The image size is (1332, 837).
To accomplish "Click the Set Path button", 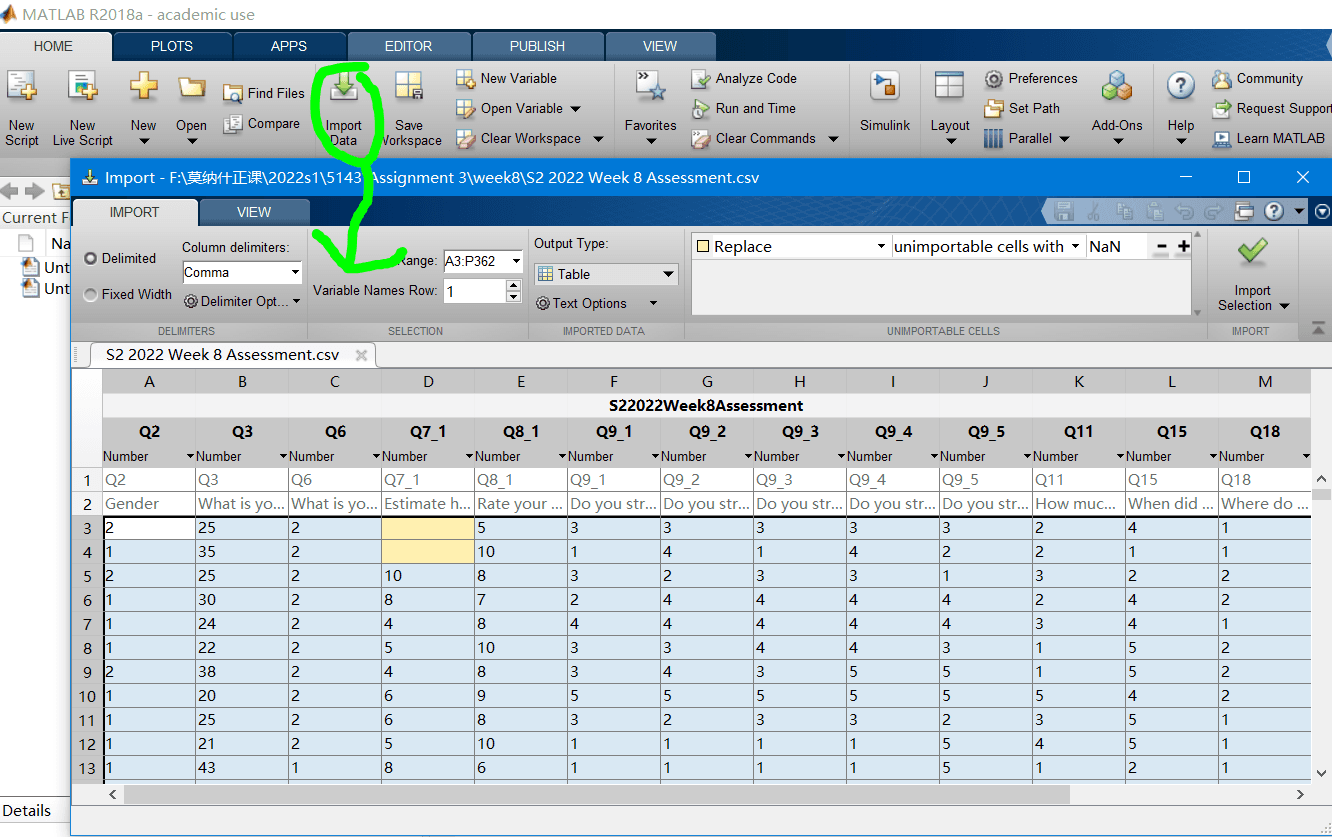I will point(1022,108).
